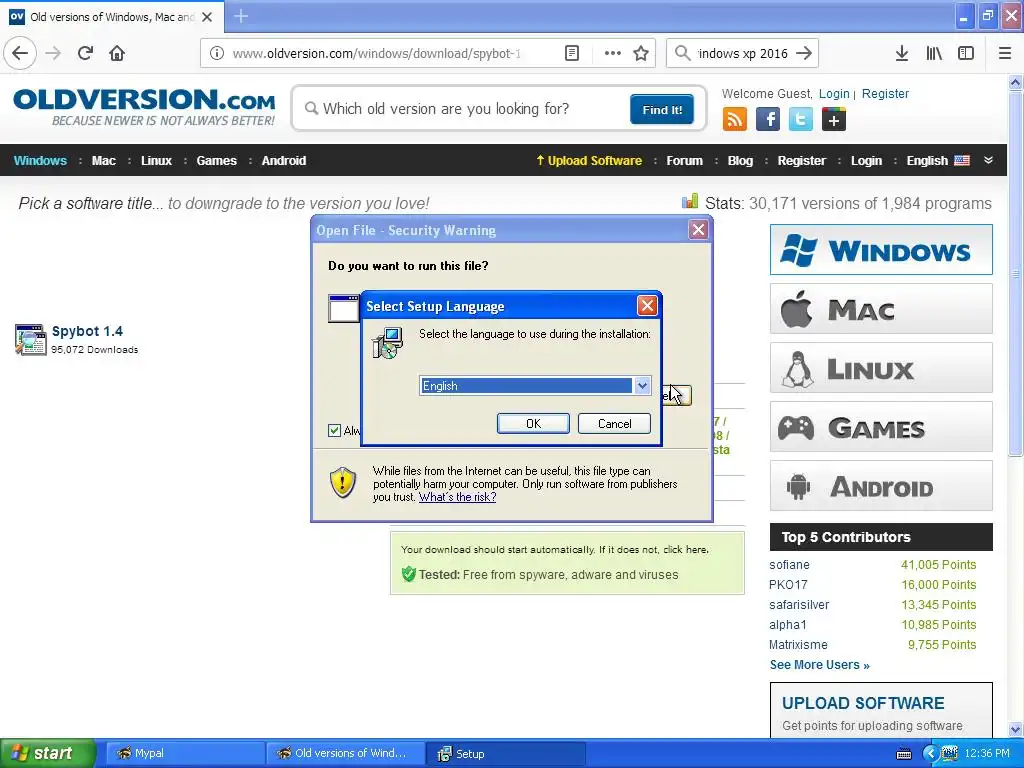Click the Register link beside Welcome Guest
Screen dimensions: 1024x768
pos(885,93)
